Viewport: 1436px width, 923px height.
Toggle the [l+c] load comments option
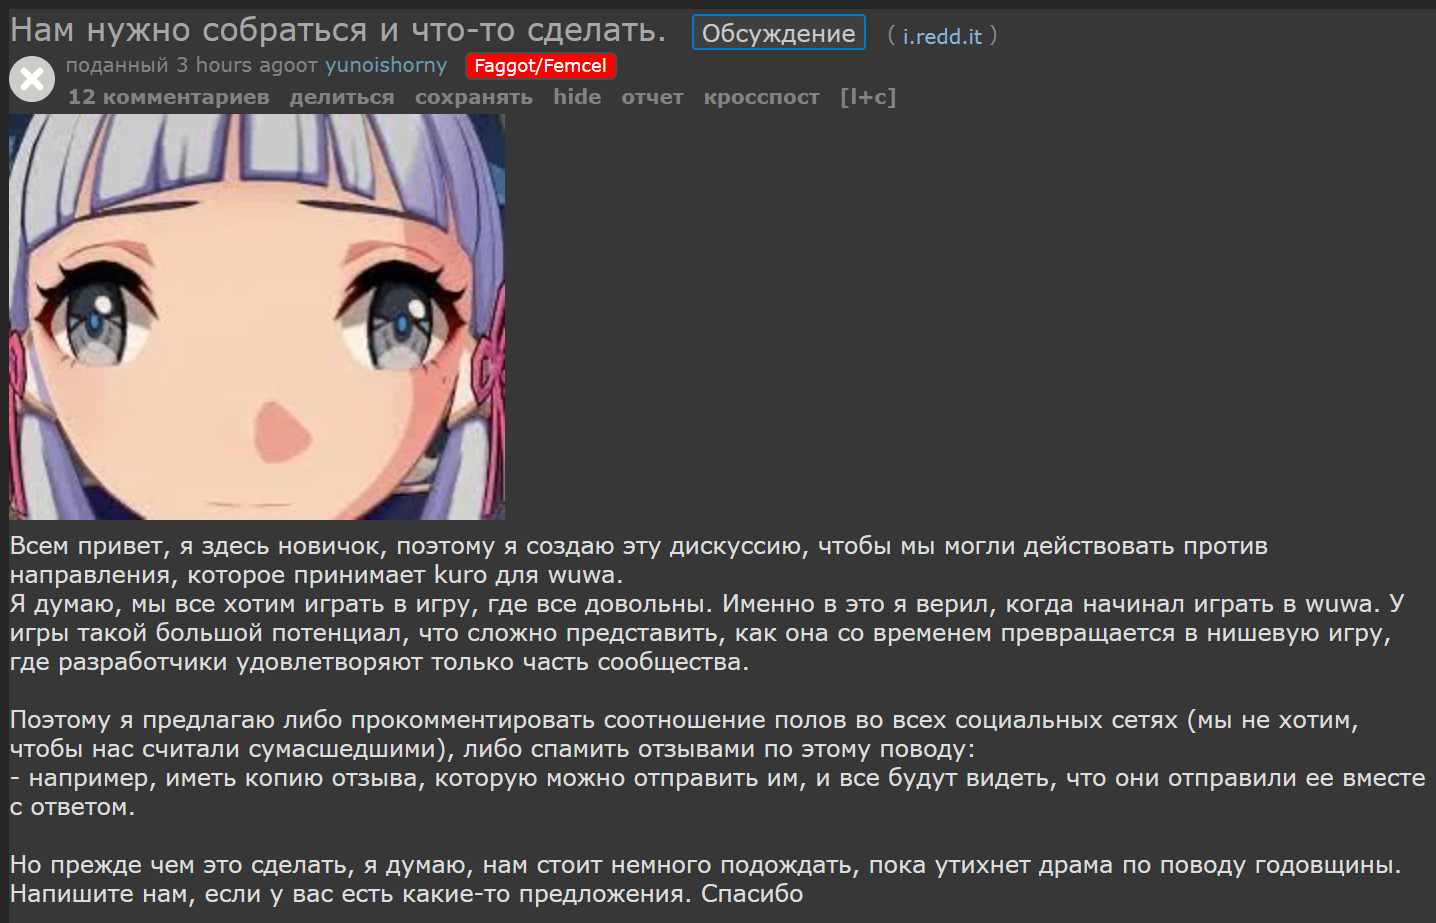point(868,97)
